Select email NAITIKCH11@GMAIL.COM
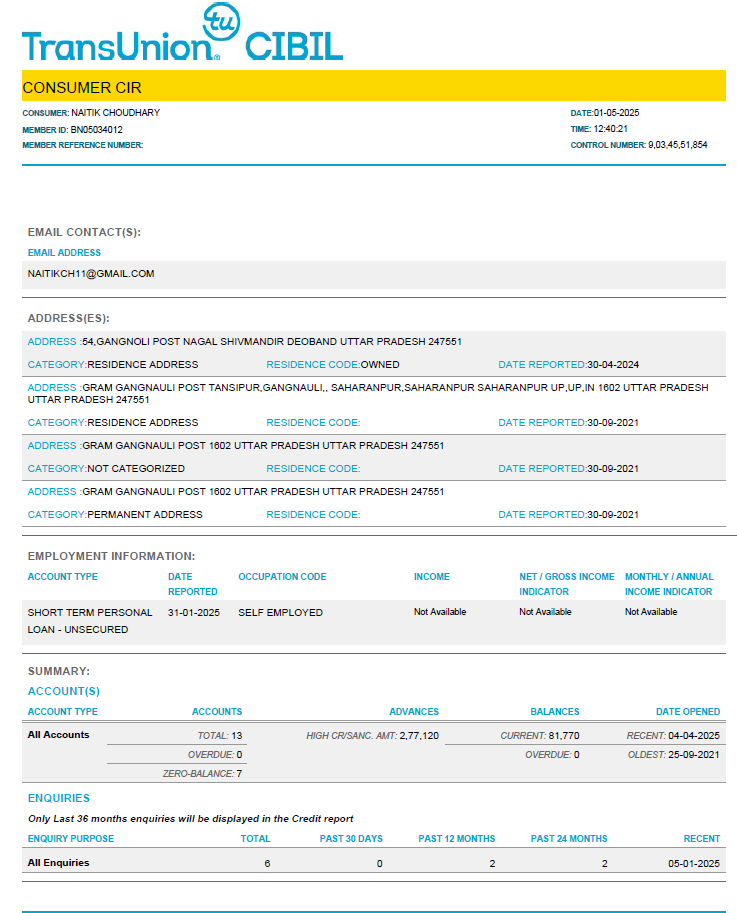The height and width of the screenshot is (913, 737). (91, 274)
